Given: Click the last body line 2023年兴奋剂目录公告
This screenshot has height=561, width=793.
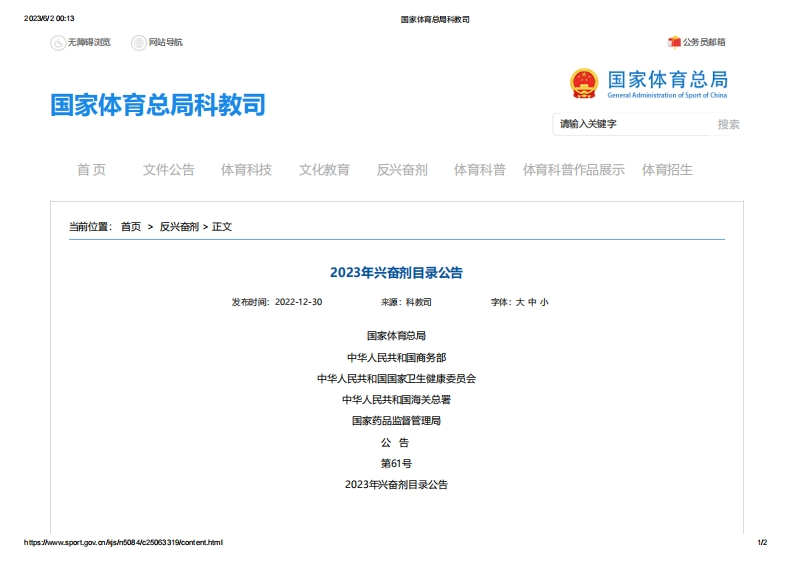Looking at the screenshot, I should 396,485.
